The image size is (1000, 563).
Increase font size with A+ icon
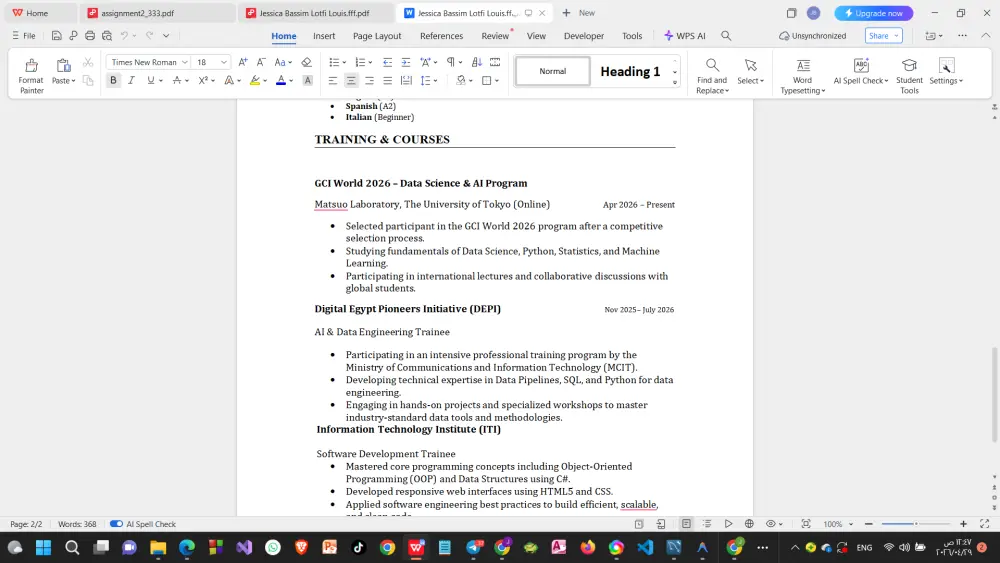pos(243,62)
